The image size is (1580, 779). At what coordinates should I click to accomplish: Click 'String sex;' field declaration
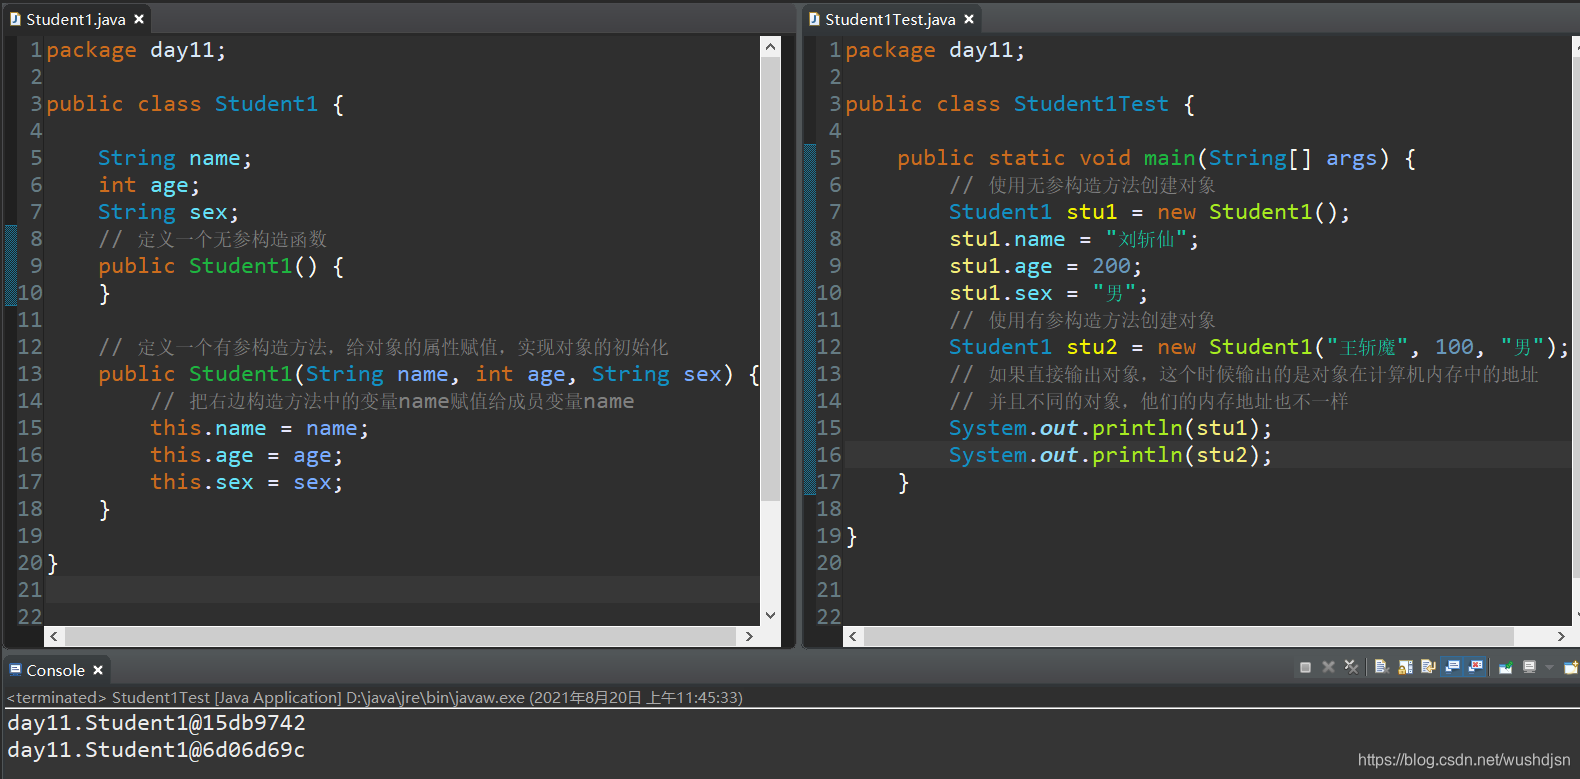(x=168, y=212)
